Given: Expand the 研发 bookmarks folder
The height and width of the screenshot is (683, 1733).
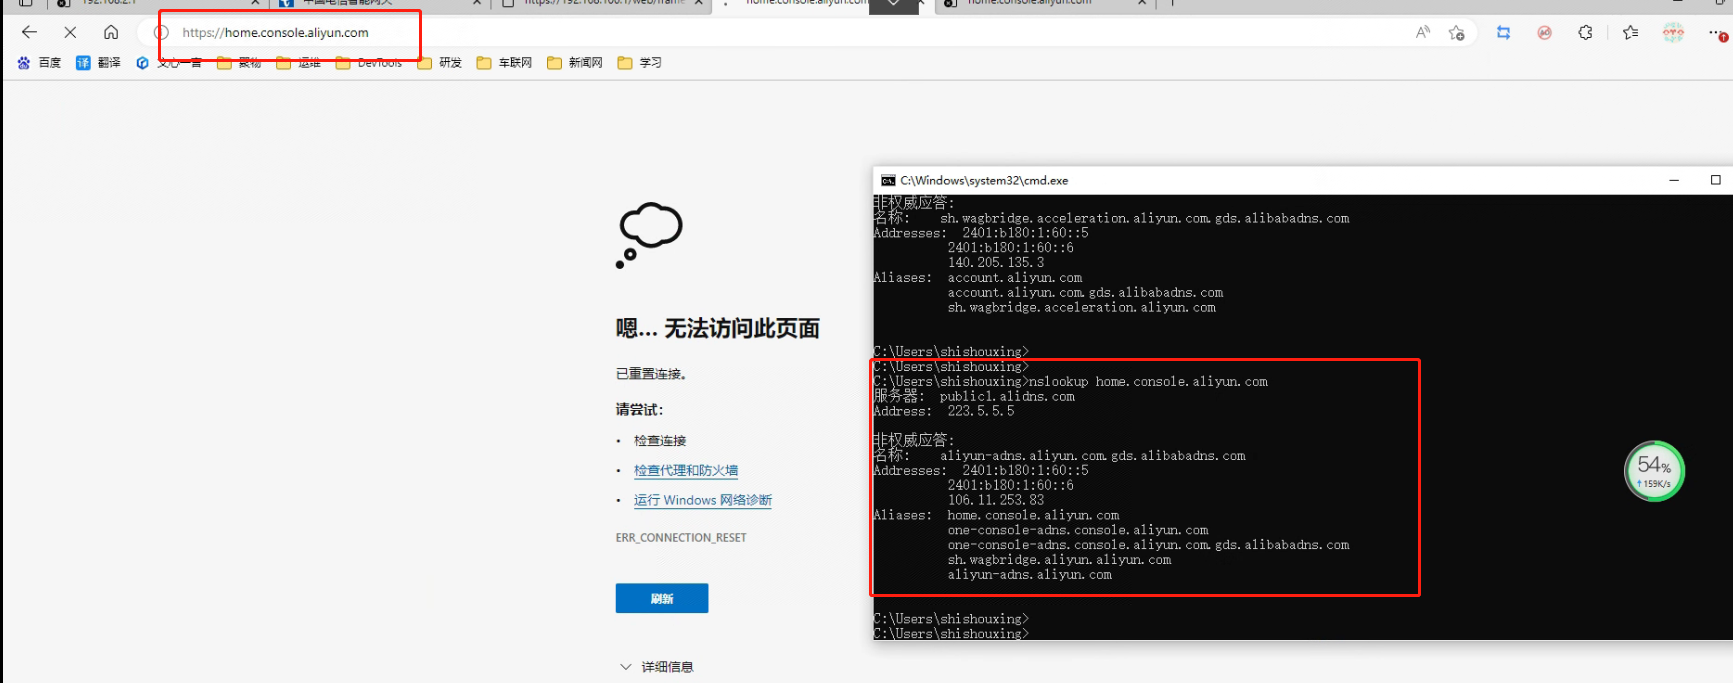Looking at the screenshot, I should pyautogui.click(x=440, y=62).
